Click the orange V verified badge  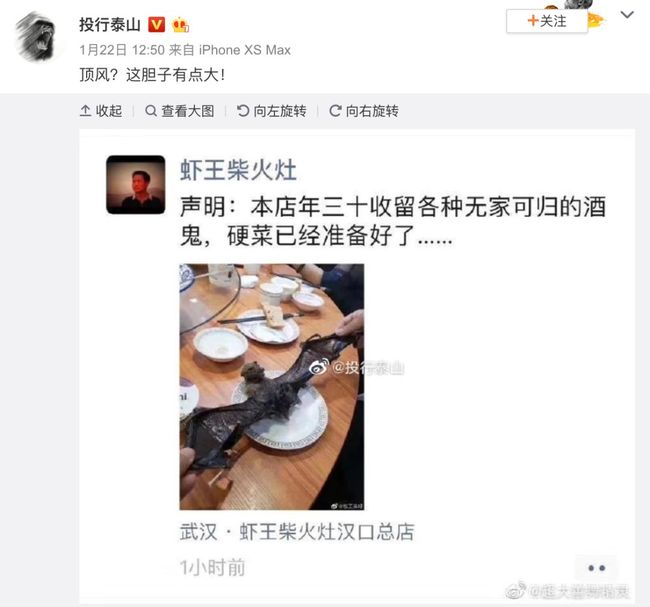157,25
